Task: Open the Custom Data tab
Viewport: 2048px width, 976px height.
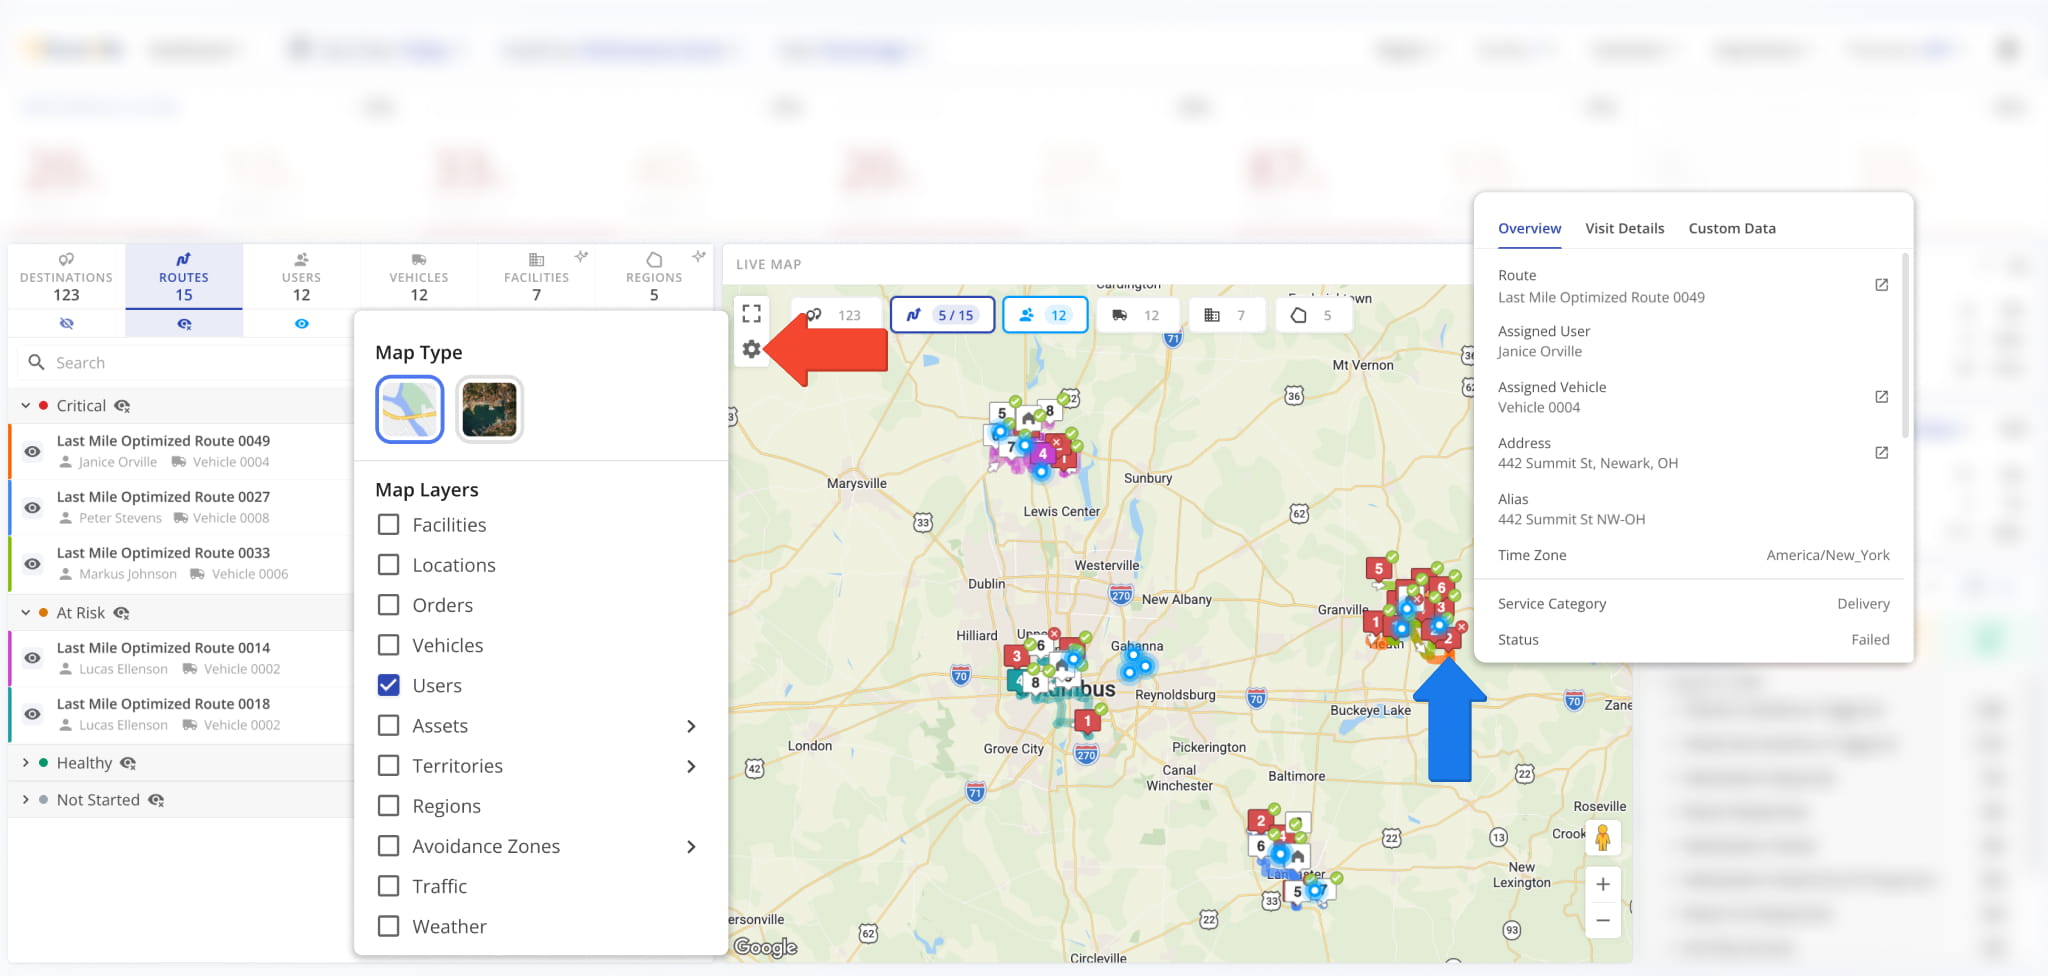Action: 1732,228
